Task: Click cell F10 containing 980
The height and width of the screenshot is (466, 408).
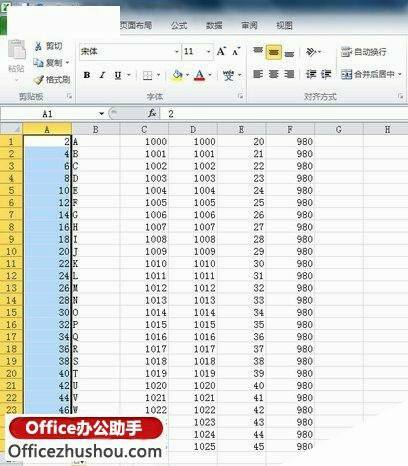Action: [290, 251]
